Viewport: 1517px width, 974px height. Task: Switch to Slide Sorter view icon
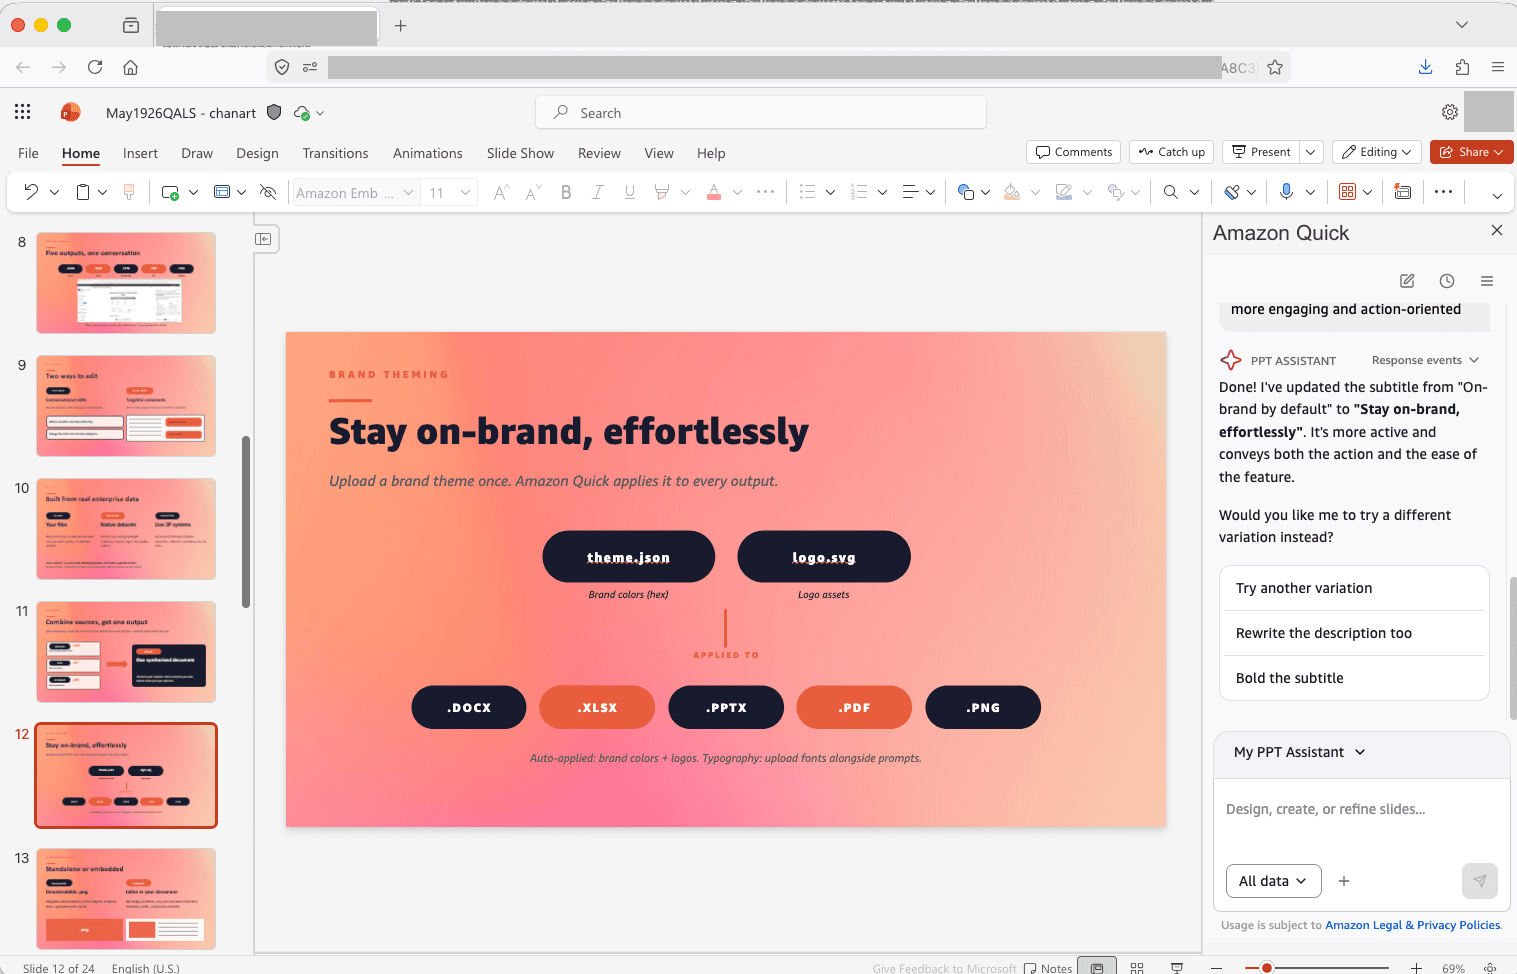pos(1137,968)
